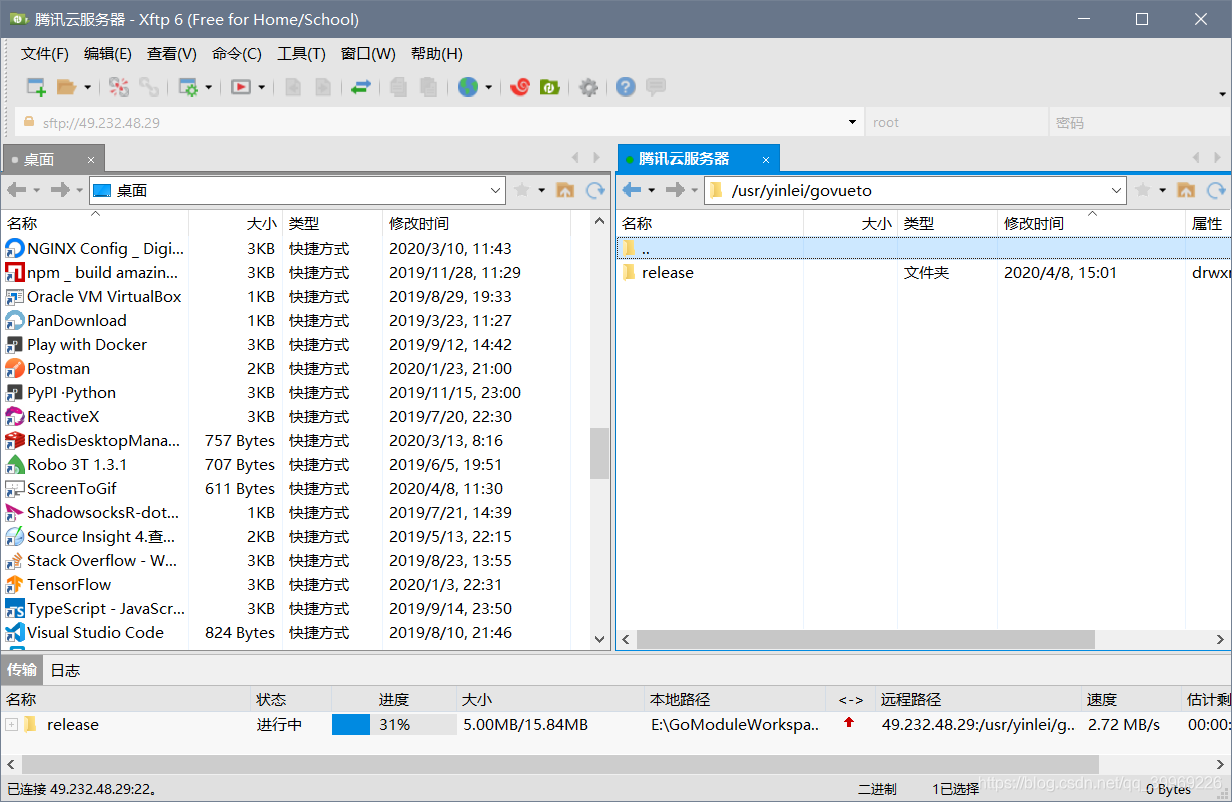1232x802 pixels.
Task: Click the red play transfer icon
Action: (x=240, y=87)
